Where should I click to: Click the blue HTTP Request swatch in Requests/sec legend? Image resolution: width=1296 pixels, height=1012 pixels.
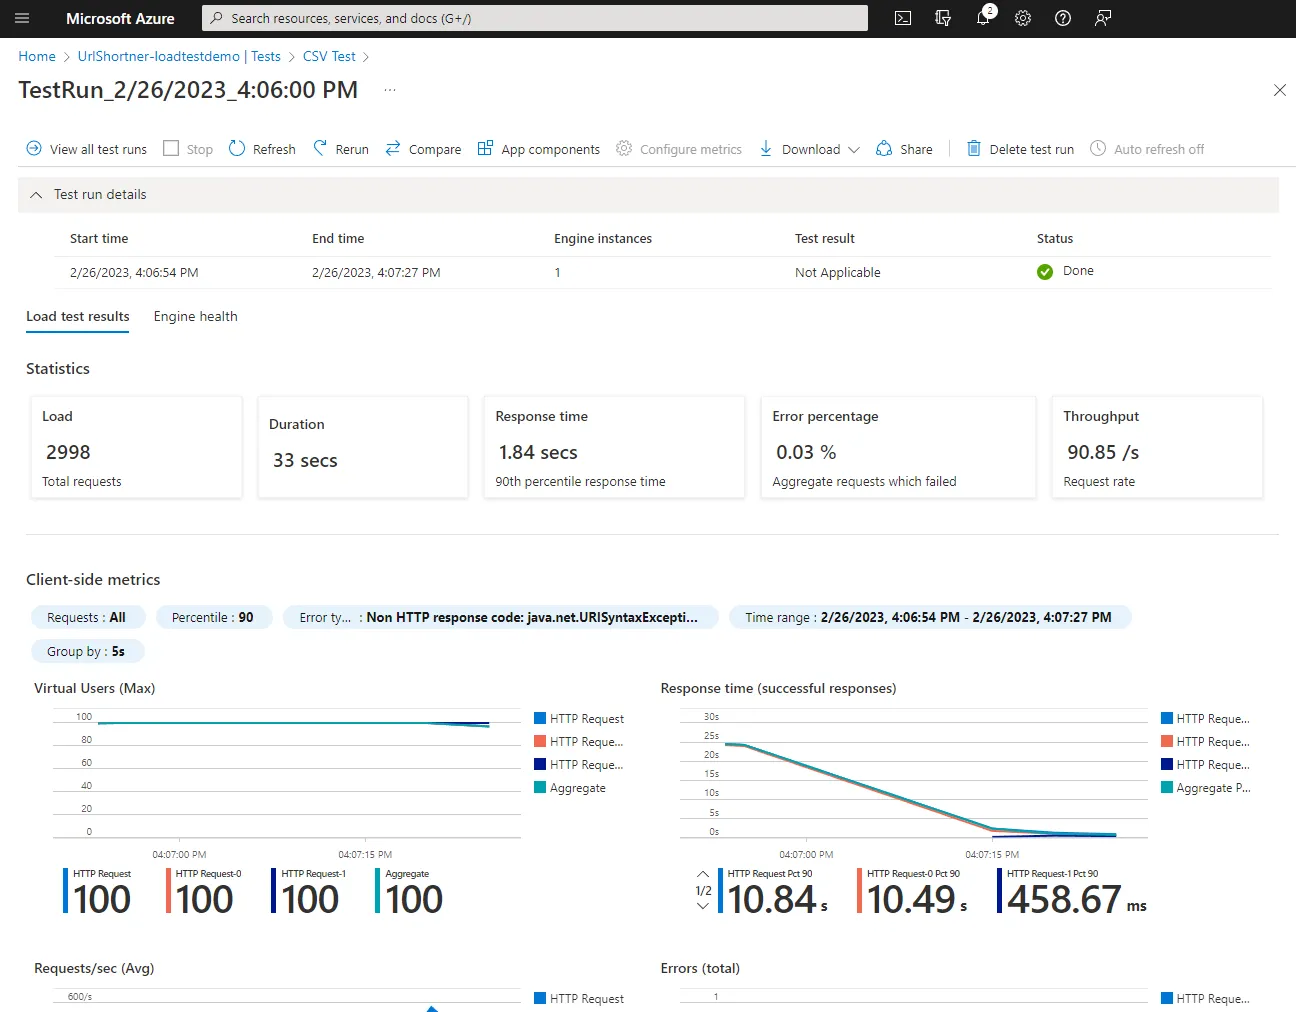(540, 998)
